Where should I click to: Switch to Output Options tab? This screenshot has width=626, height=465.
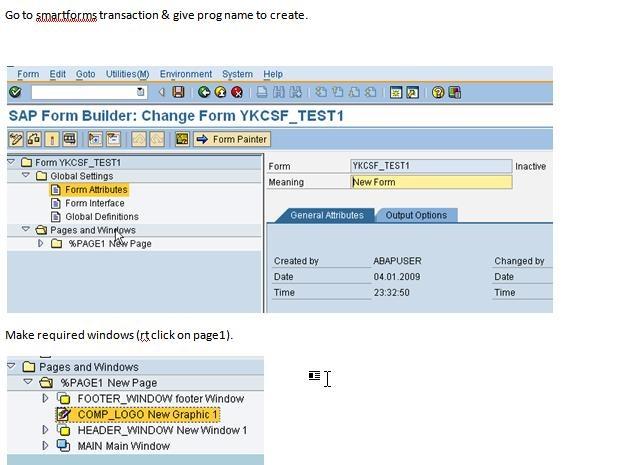416,215
